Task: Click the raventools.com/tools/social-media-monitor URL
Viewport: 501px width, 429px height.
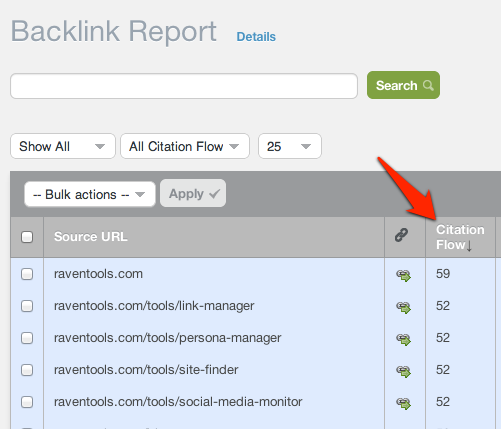Action: coord(178,402)
